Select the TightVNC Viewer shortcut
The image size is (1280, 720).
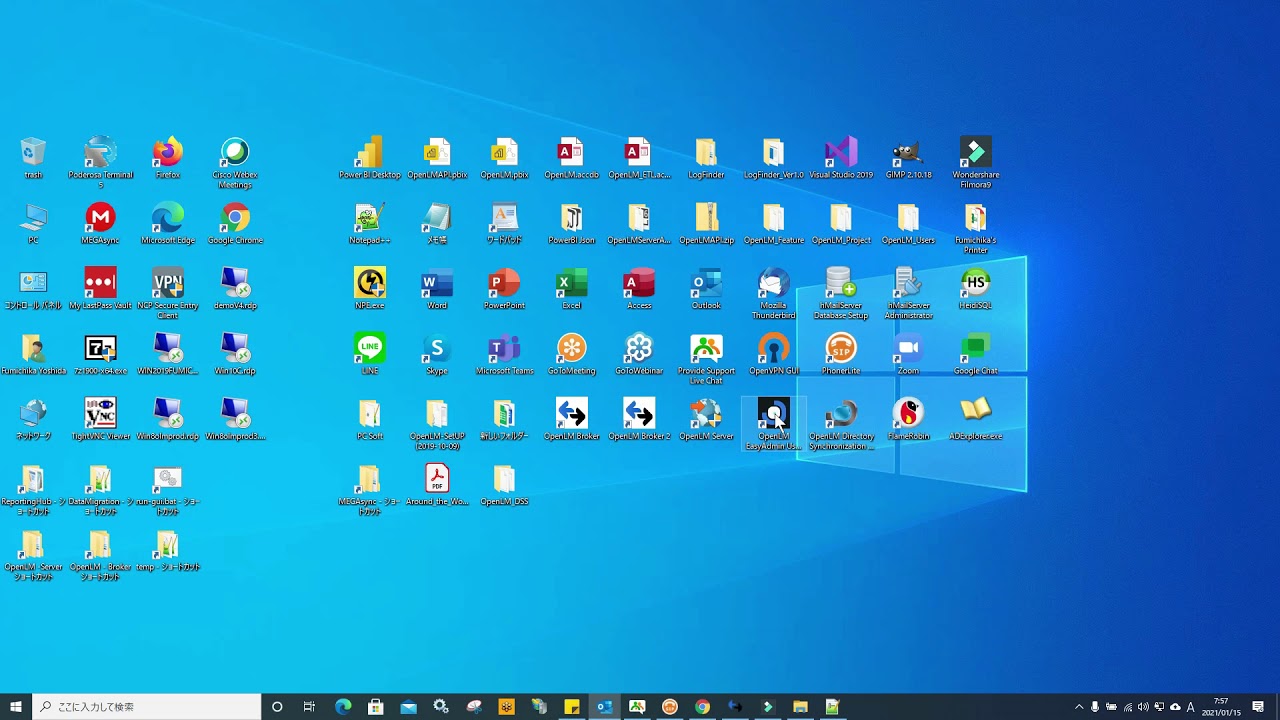click(100, 420)
